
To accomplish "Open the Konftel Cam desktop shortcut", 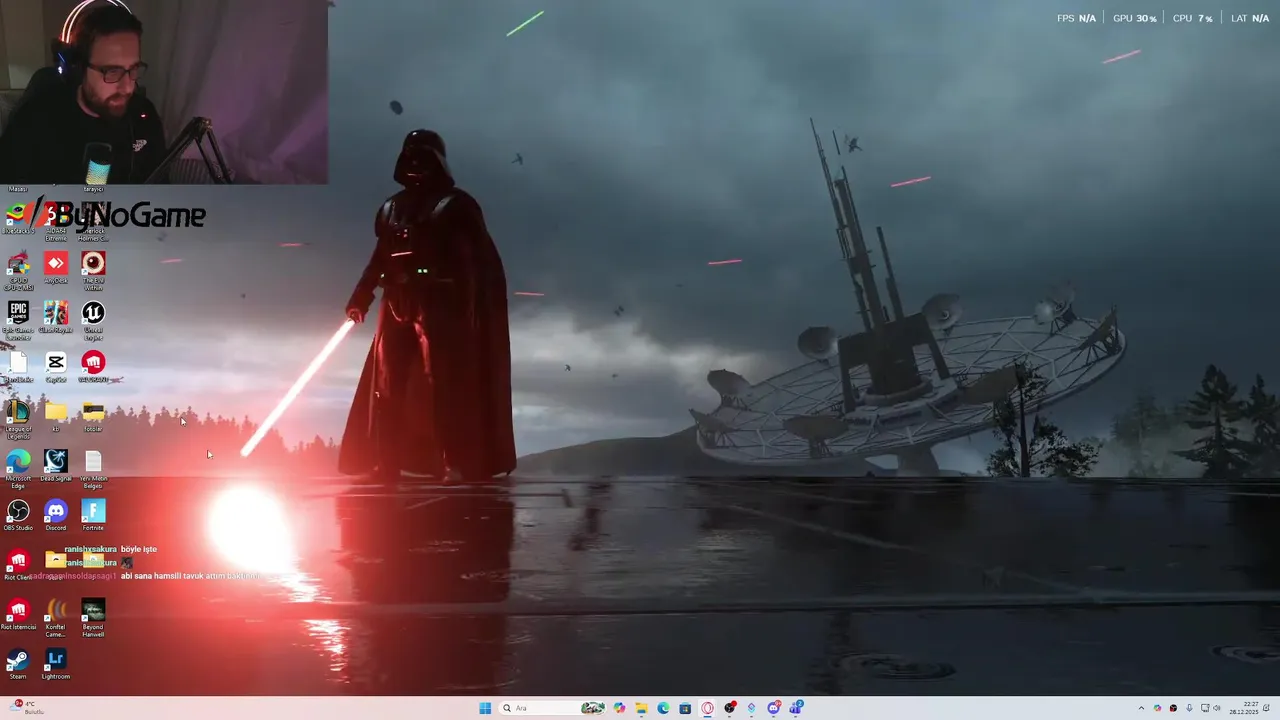I will click(x=56, y=618).
